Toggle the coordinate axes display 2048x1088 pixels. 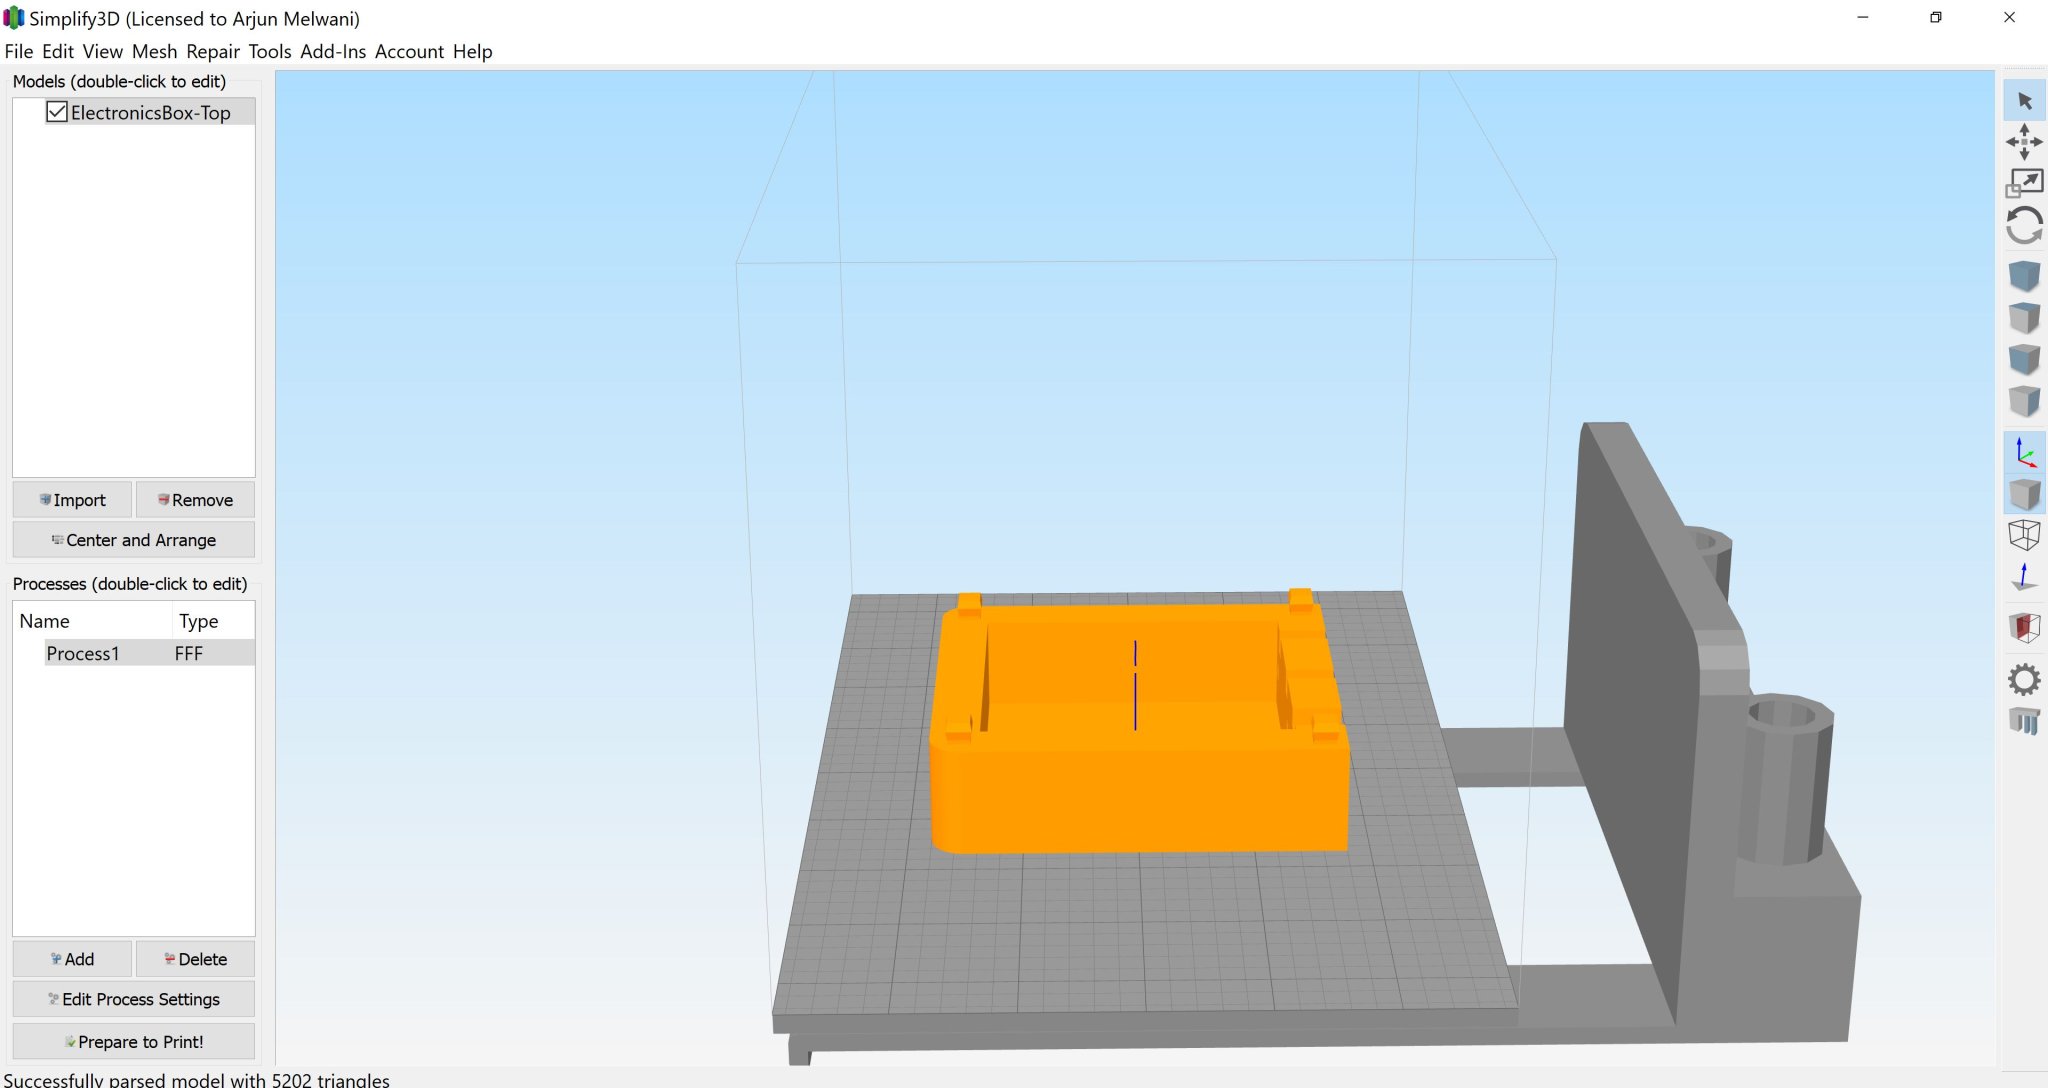tap(2024, 453)
